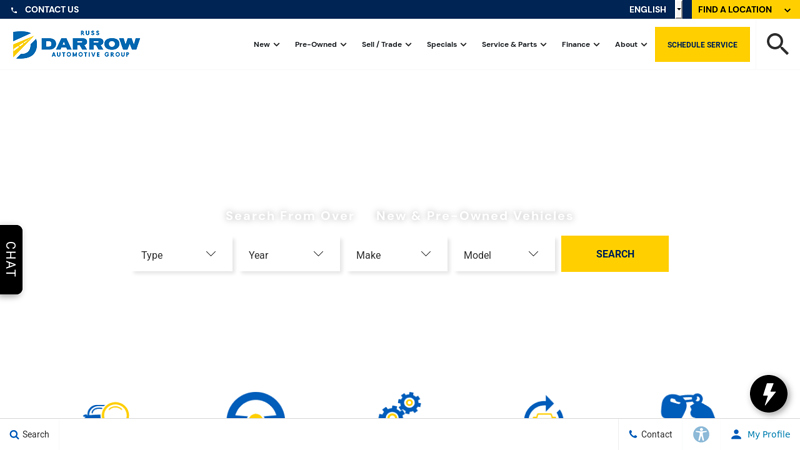Image resolution: width=800 pixels, height=450 pixels.
Task: Open the magnifier search icon in header
Action: tap(776, 44)
